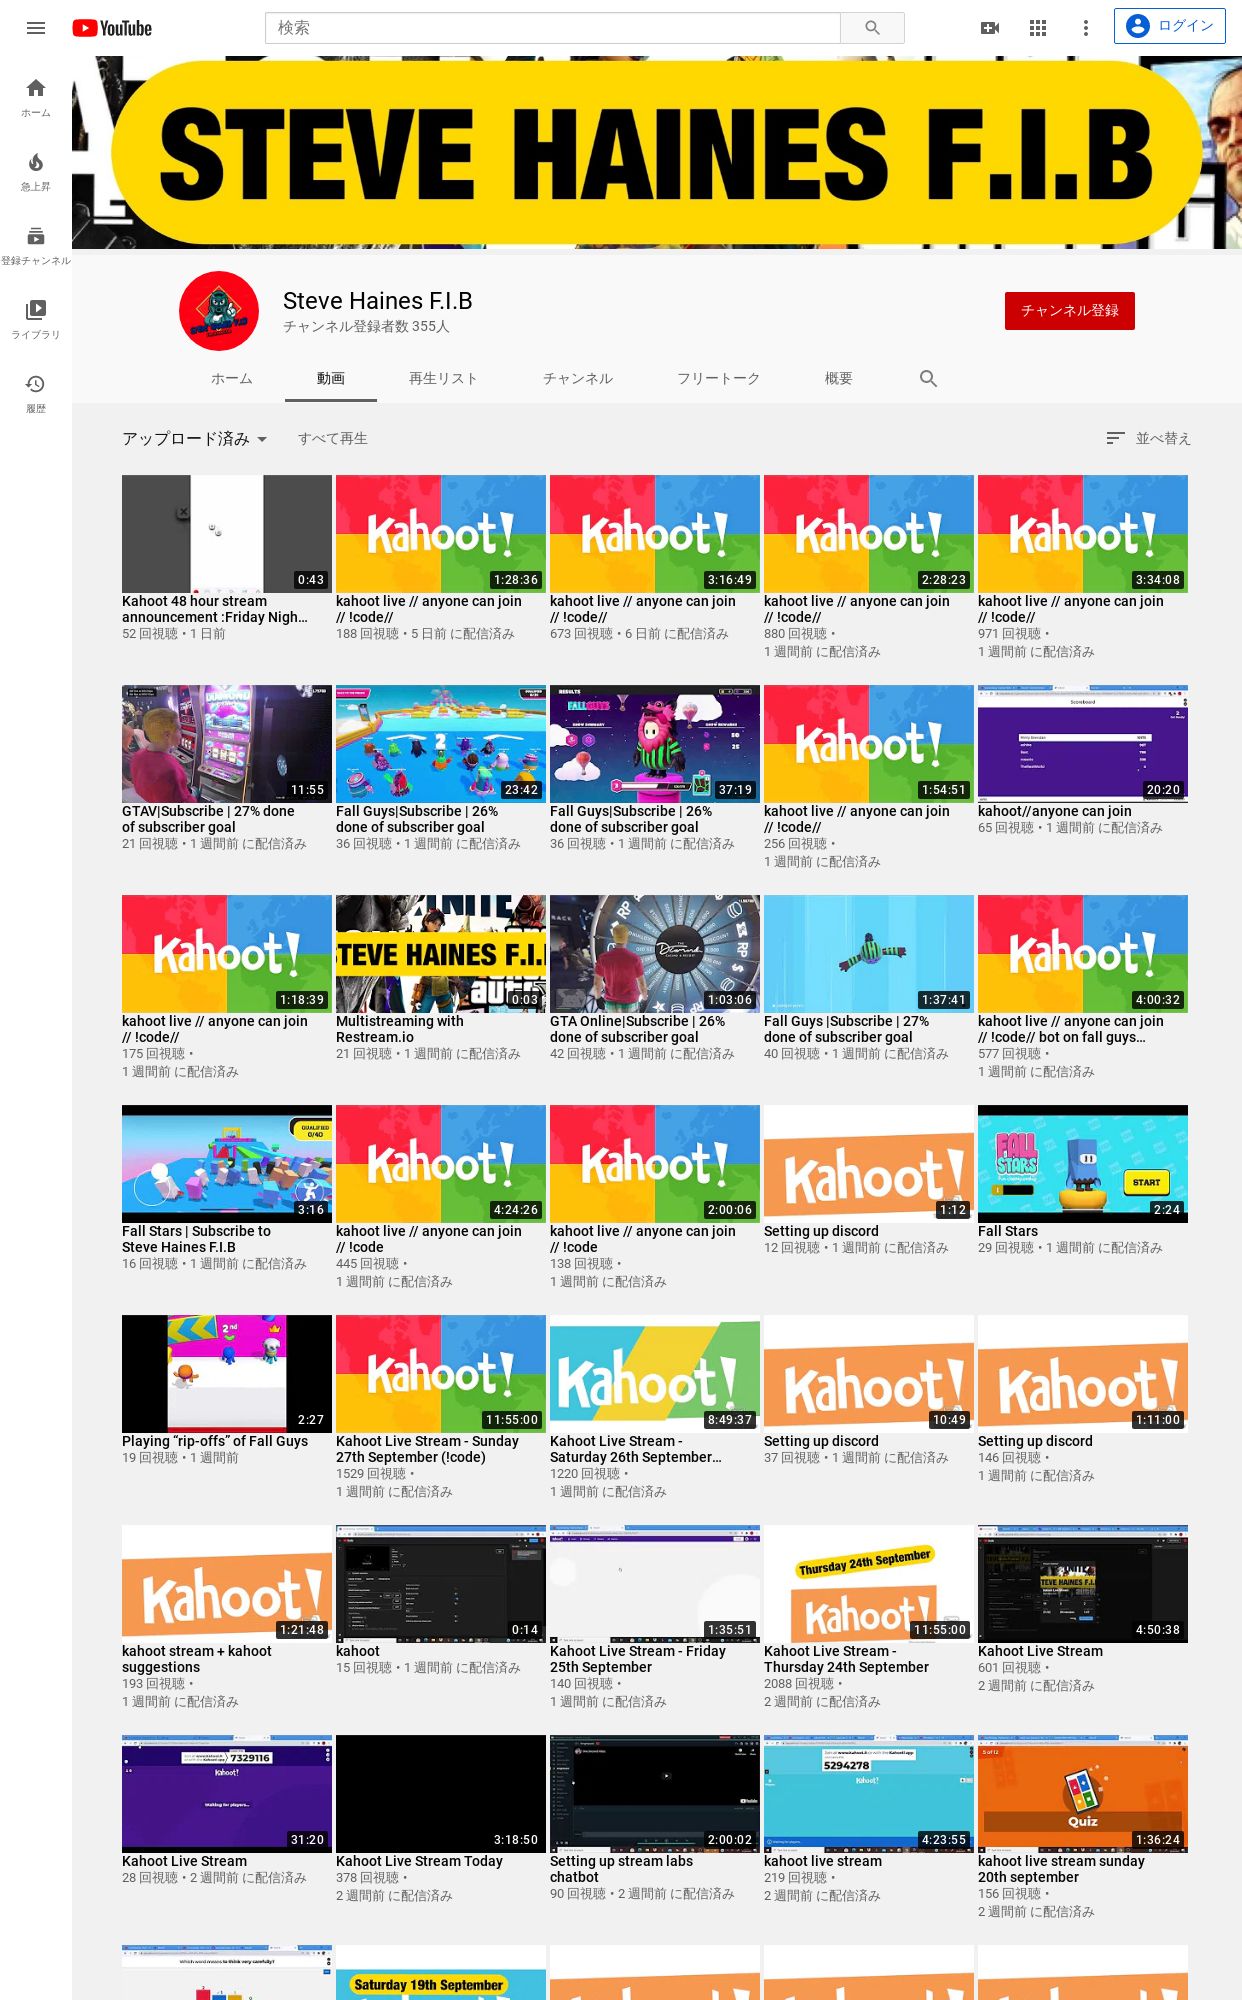
Task: Open the hamburger guide menu
Action: [36, 28]
